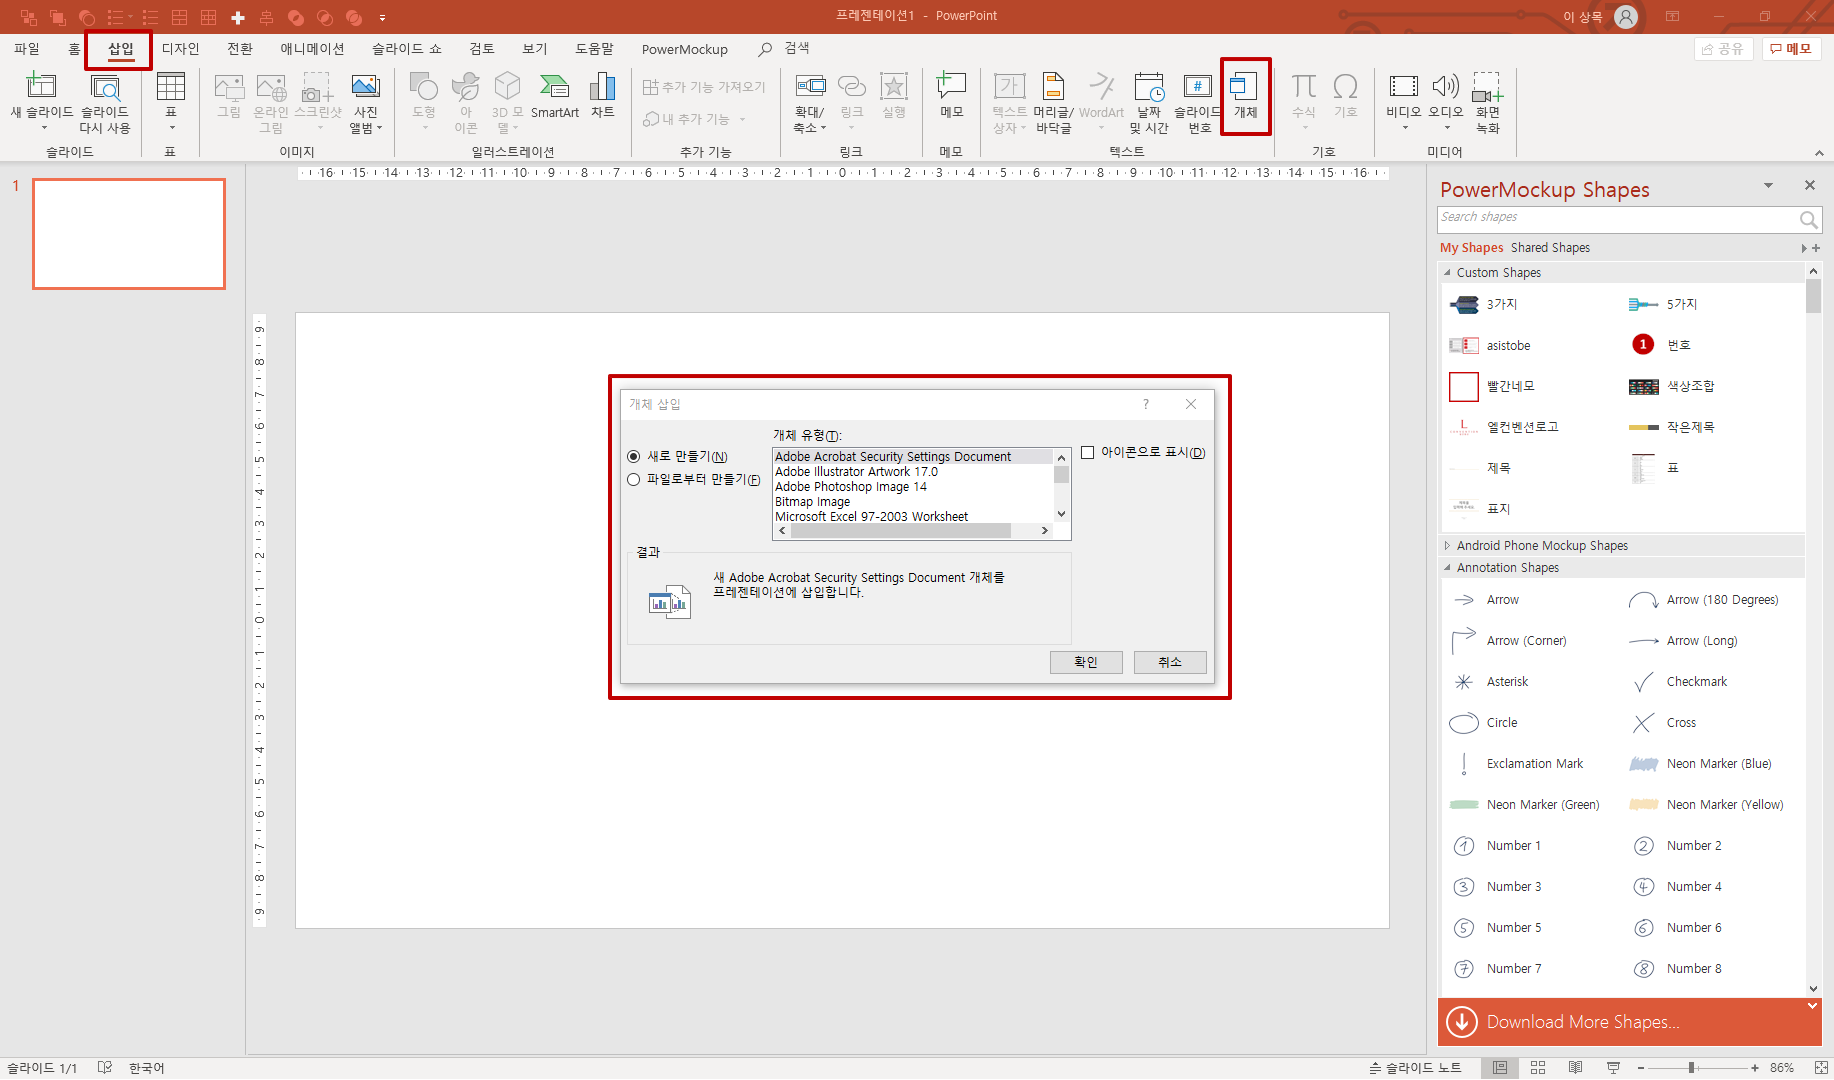This screenshot has height=1080, width=1834.
Task: Select the 파일로부터 만들기 radio button
Action: (634, 480)
